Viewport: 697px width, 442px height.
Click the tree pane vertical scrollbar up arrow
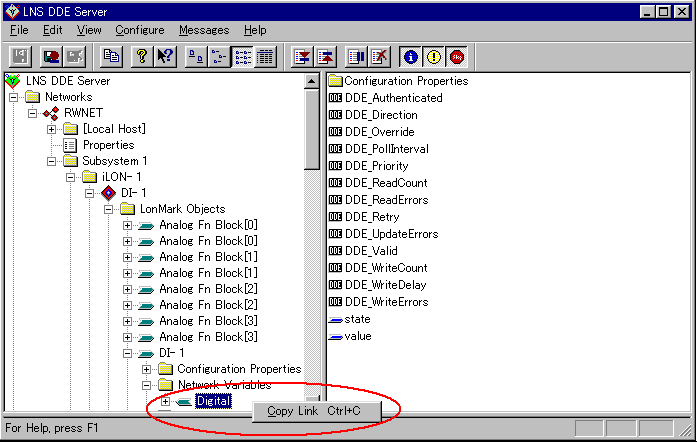(x=312, y=82)
